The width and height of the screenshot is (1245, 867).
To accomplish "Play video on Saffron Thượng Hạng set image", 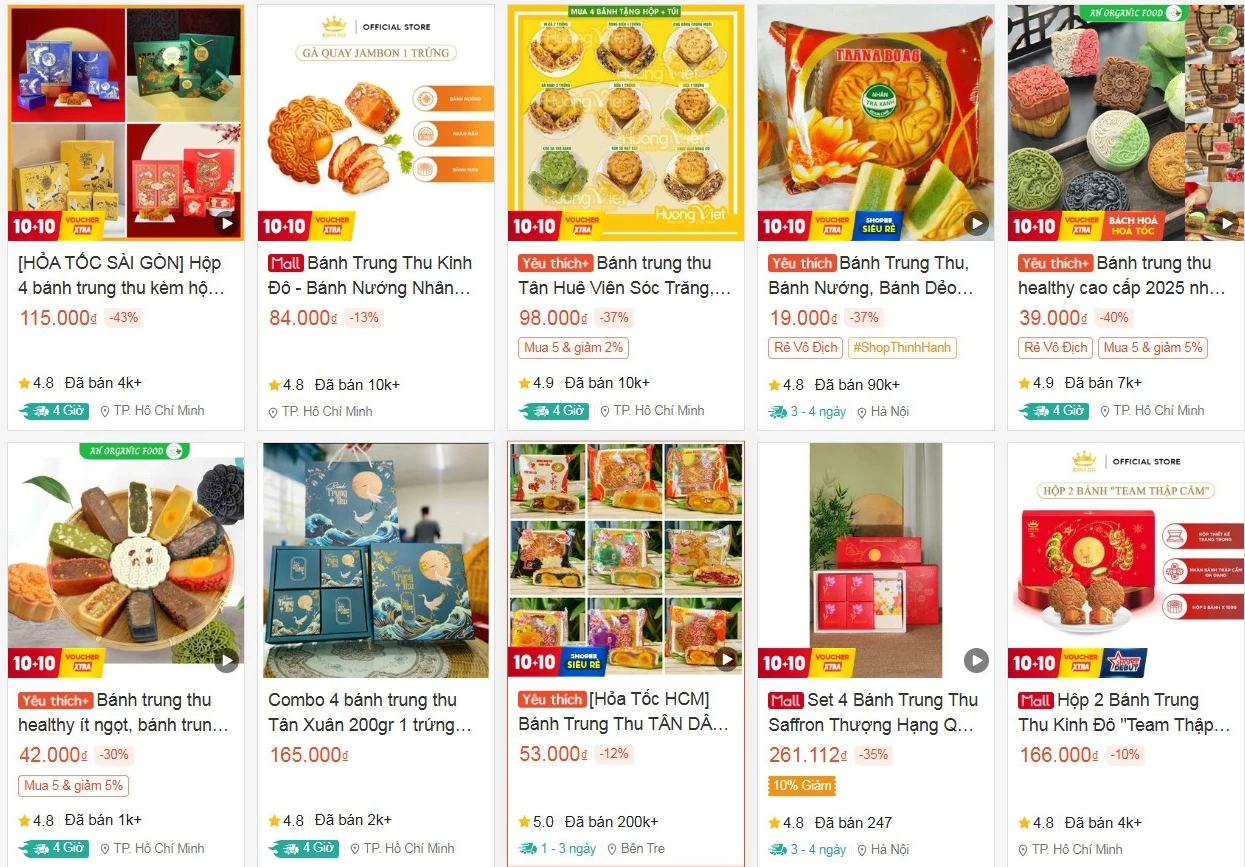I will [x=976, y=660].
